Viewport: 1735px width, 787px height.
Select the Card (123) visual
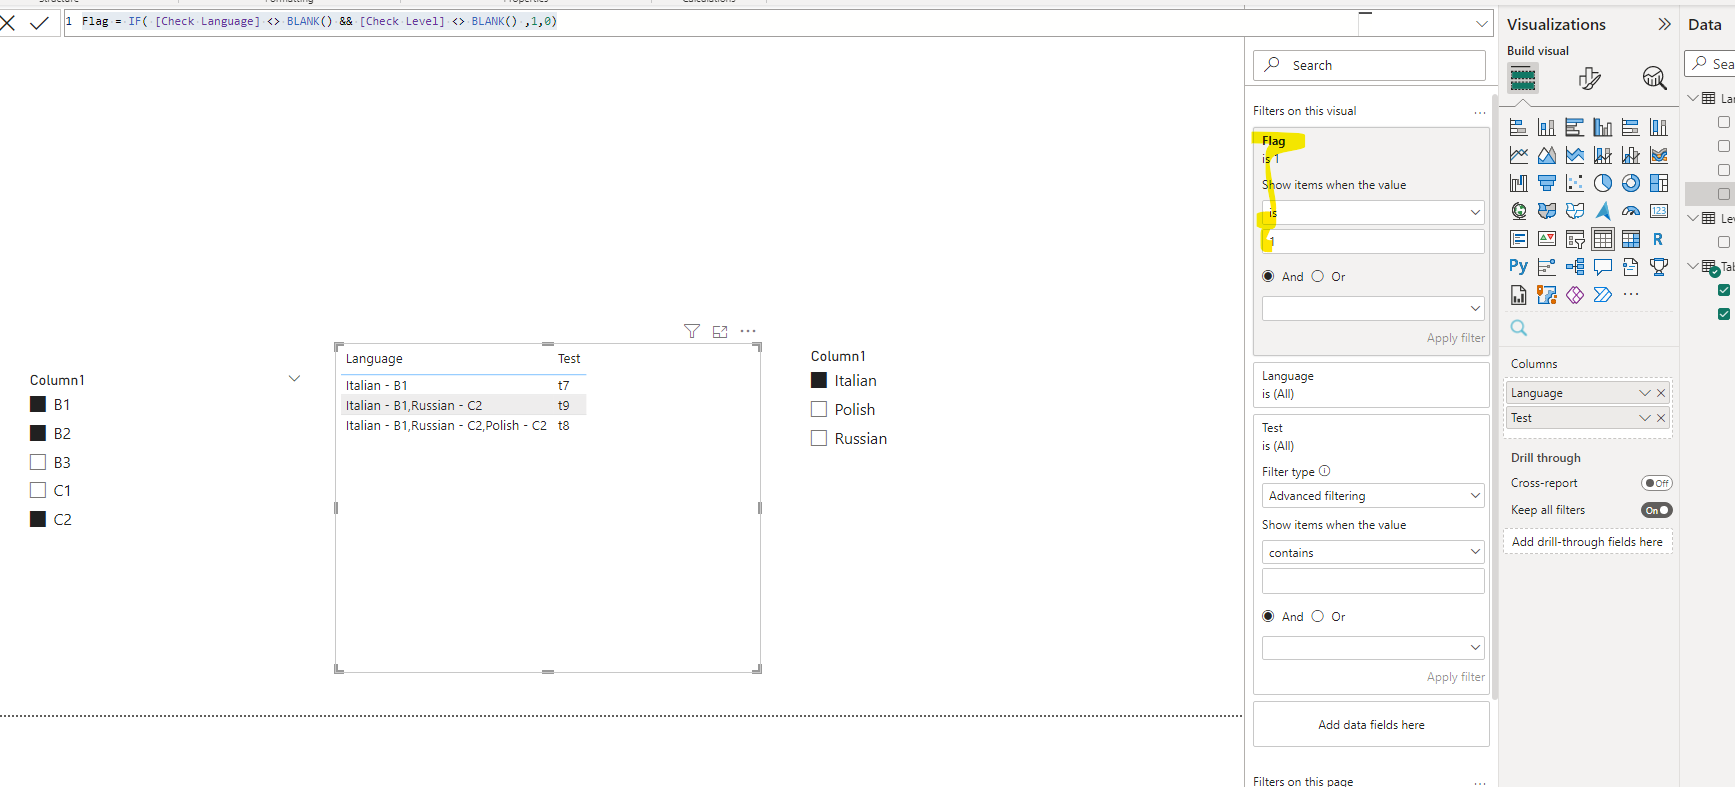[1659, 211]
